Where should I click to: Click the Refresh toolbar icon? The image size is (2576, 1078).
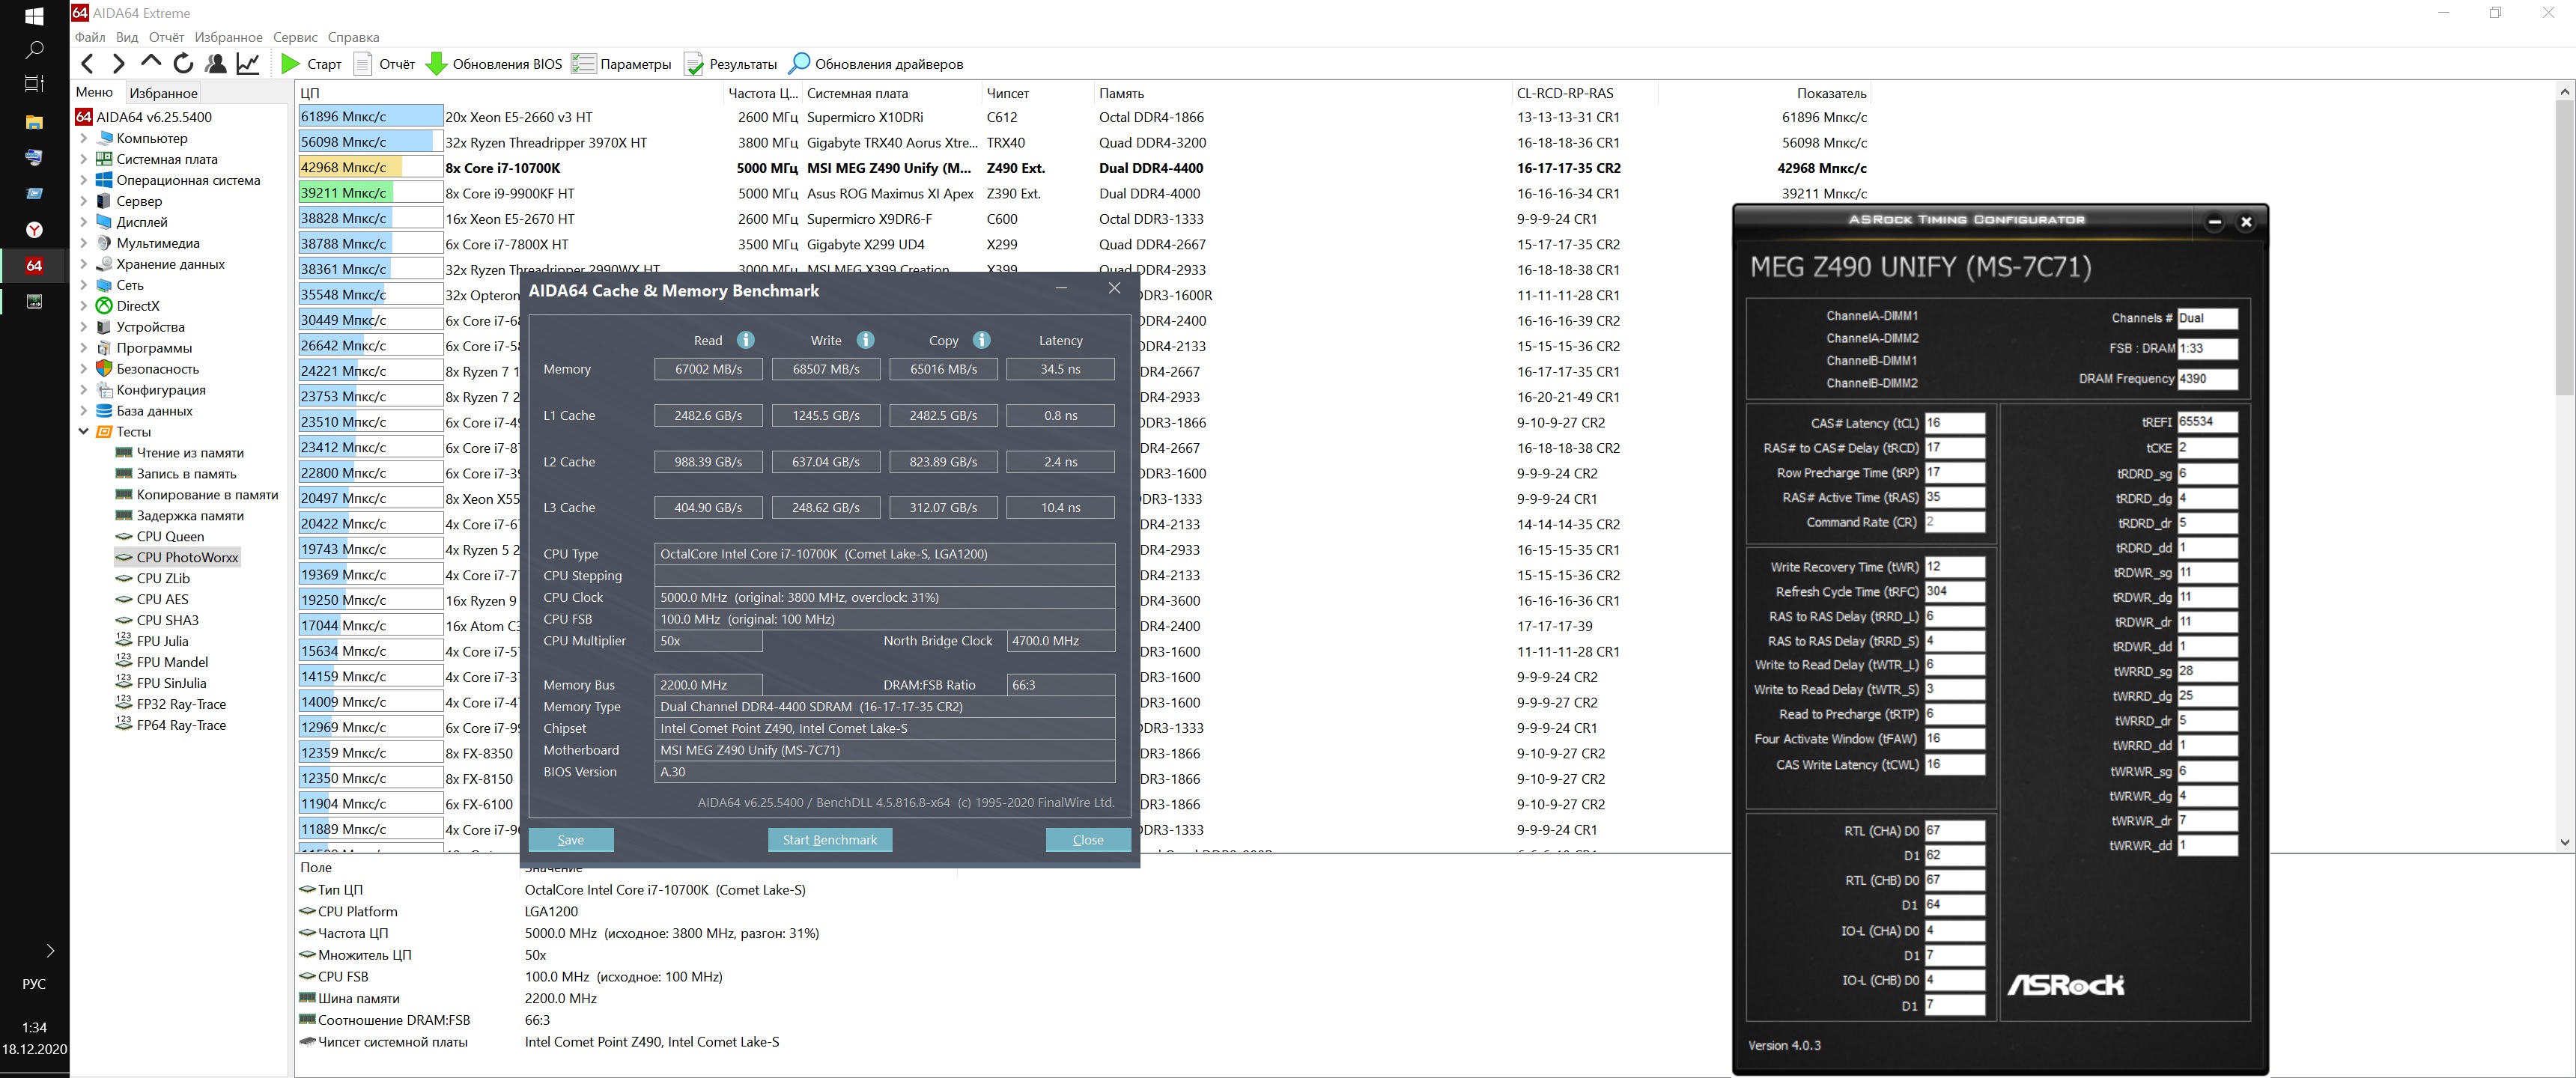pyautogui.click(x=183, y=64)
